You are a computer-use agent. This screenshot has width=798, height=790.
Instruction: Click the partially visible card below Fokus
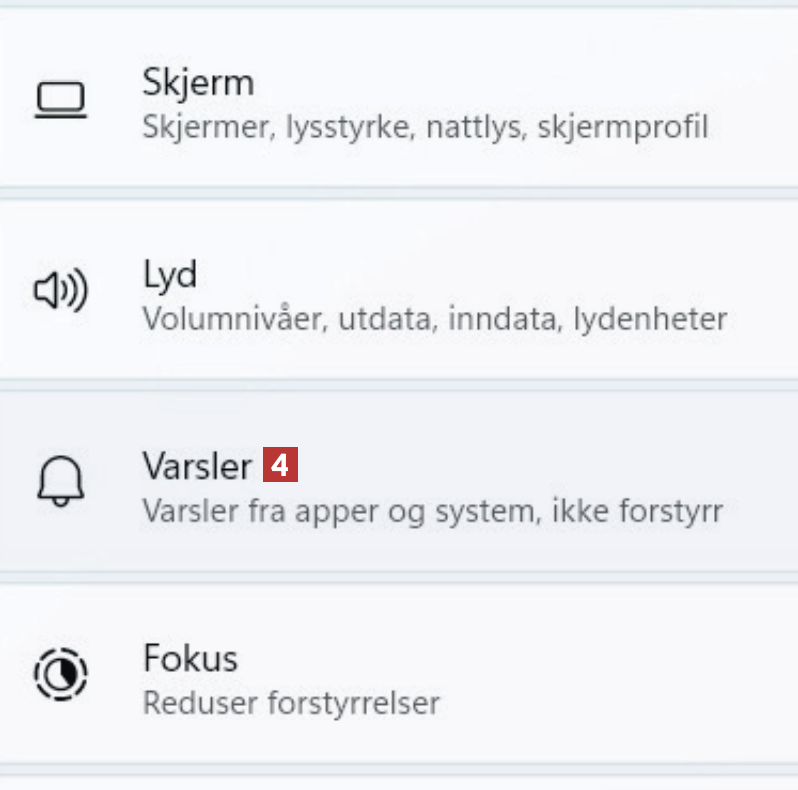point(400,782)
